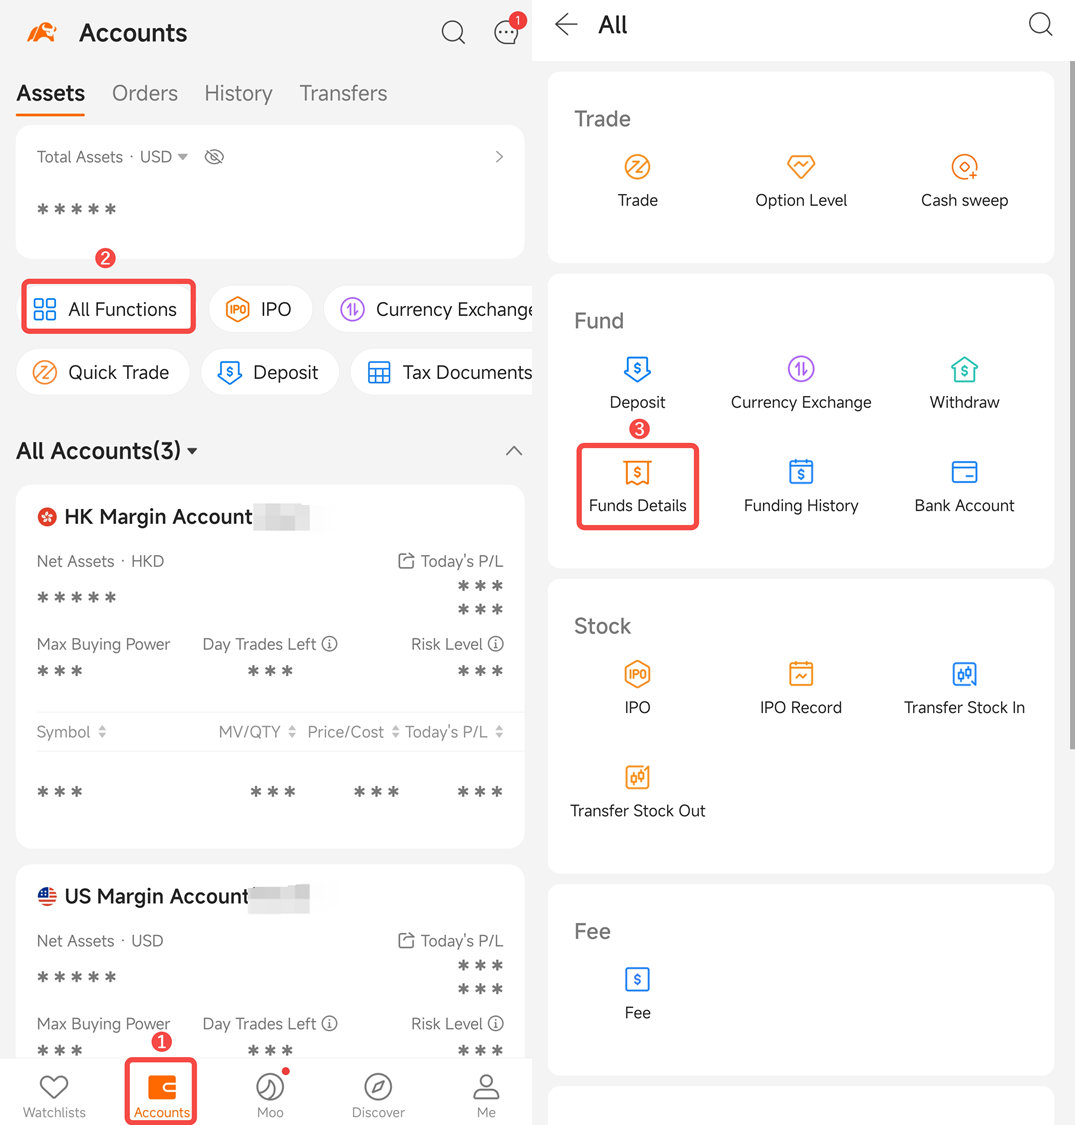Toggle total assets visibility eye icon
The width and height of the screenshot is (1075, 1125).
[x=214, y=157]
